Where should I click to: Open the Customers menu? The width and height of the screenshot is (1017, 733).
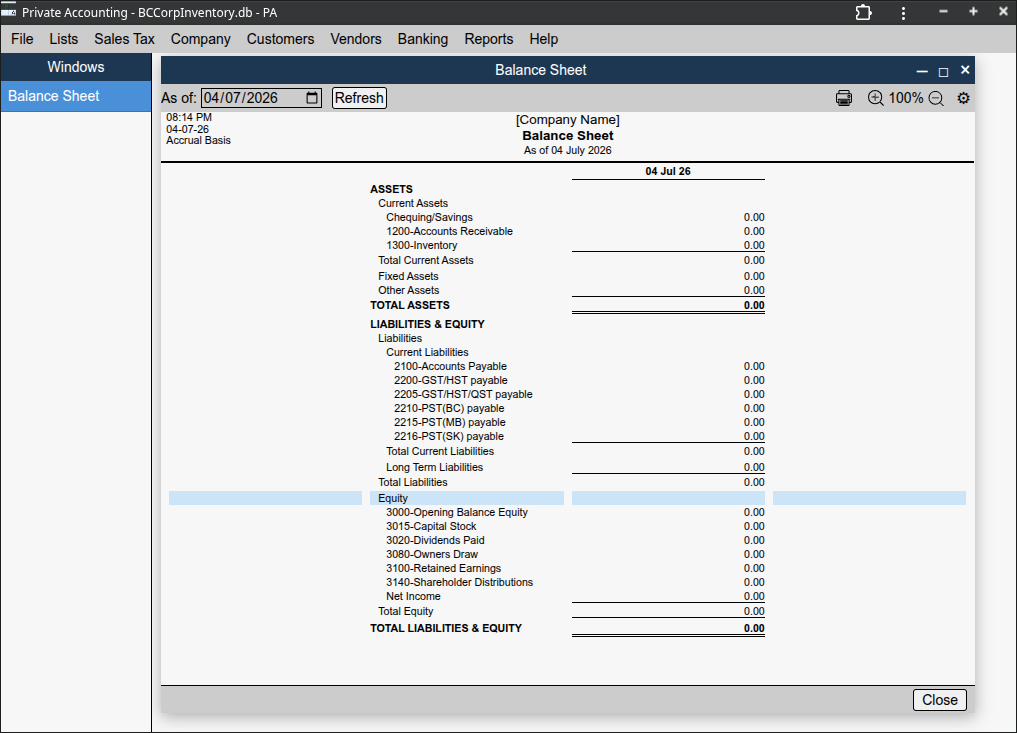(280, 39)
